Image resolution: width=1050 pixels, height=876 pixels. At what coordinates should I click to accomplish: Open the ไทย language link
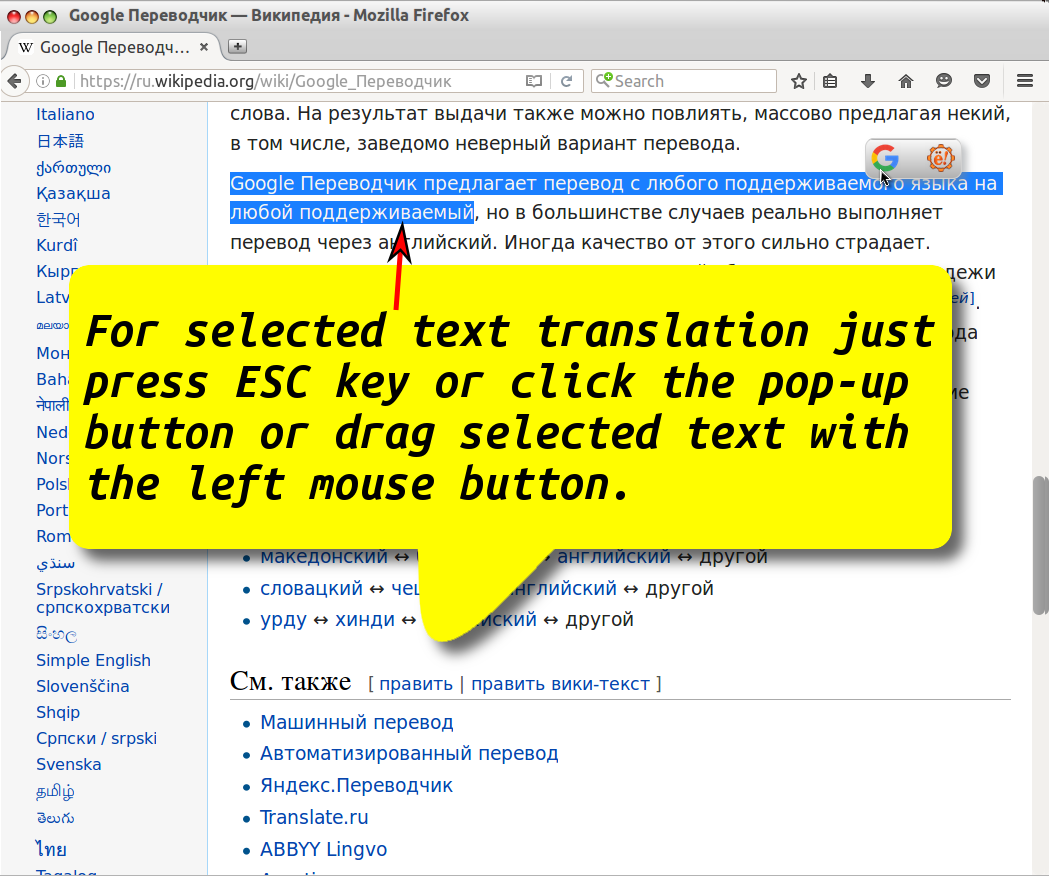point(51,849)
